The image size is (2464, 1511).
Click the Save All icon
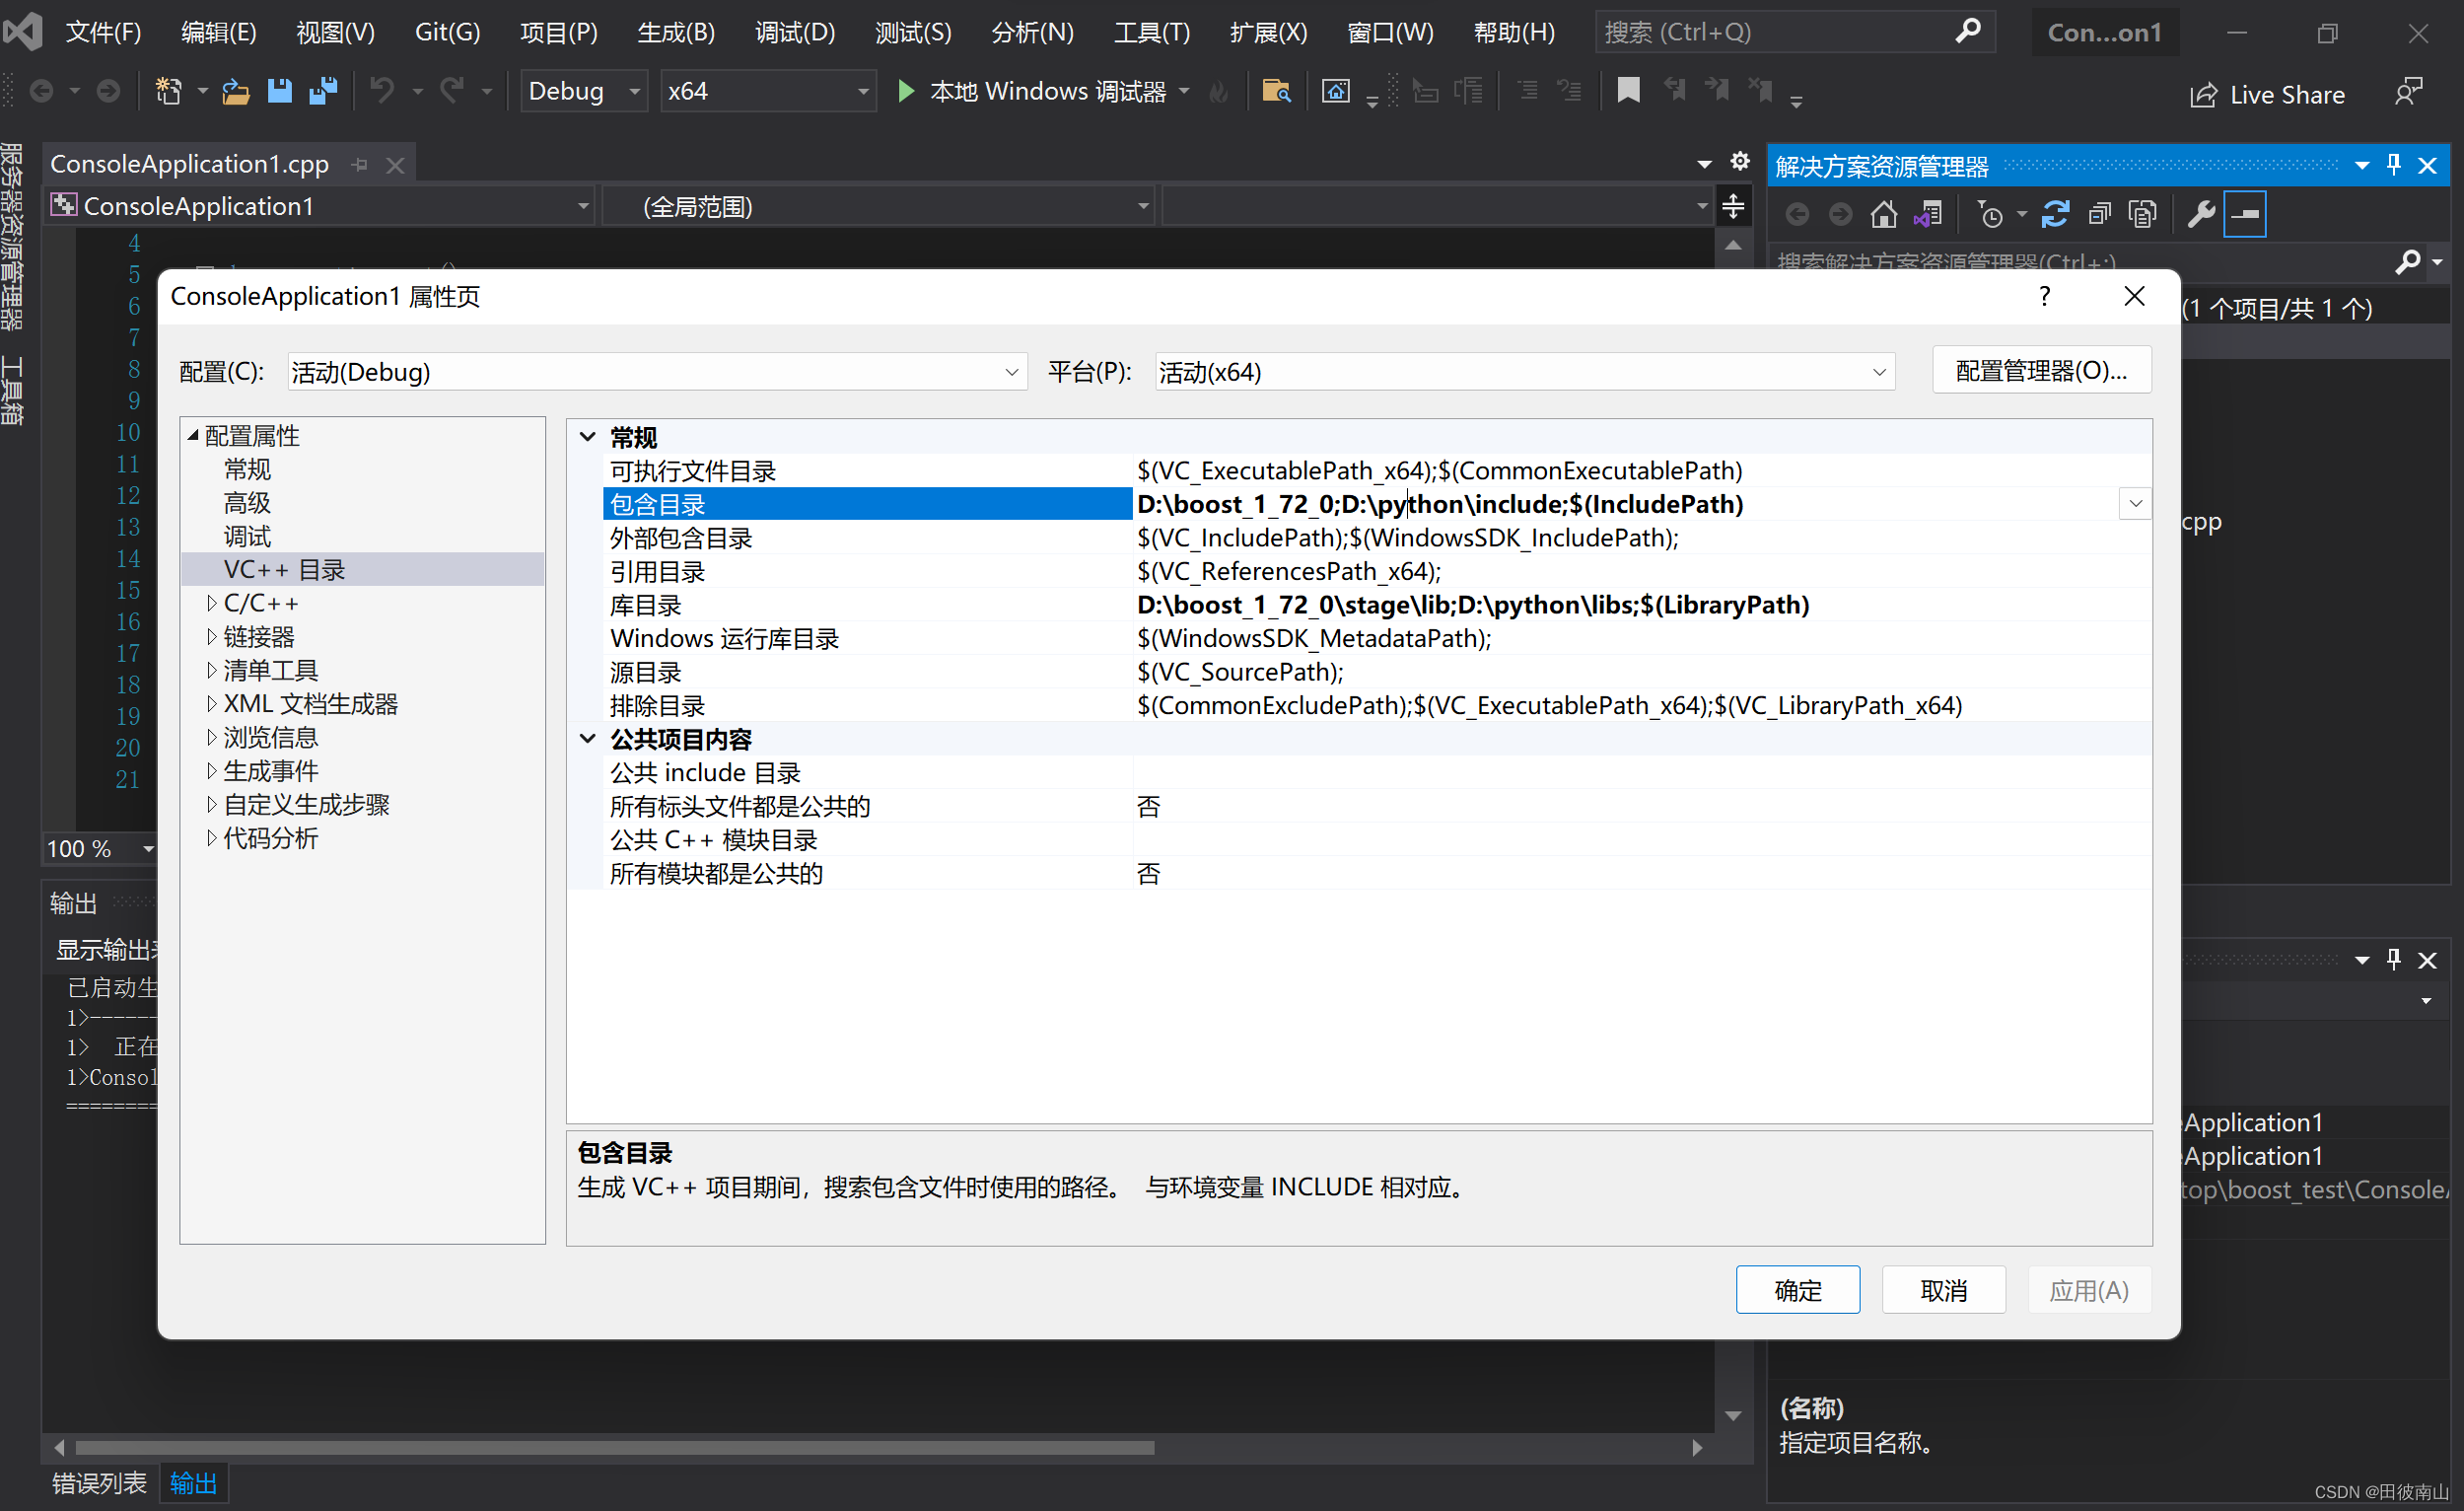pyautogui.click(x=323, y=92)
